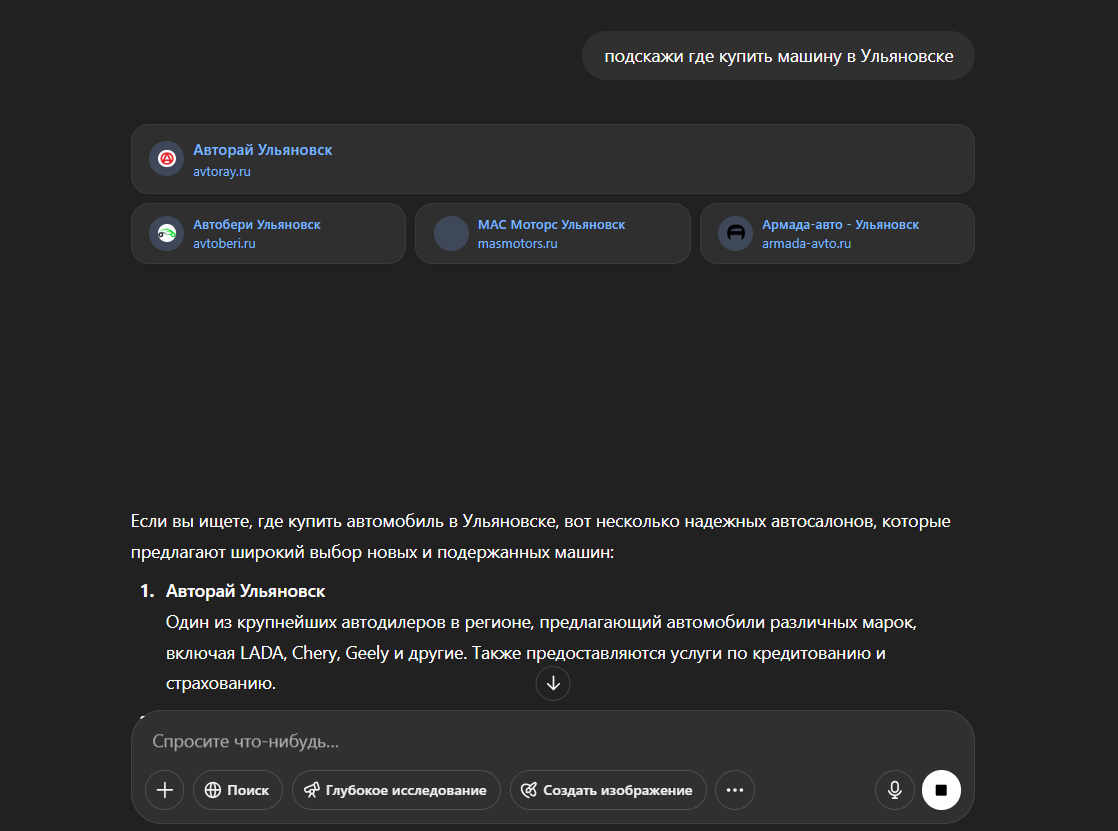Click the Авторай red logo icon
This screenshot has width=1118, height=831.
pyautogui.click(x=166, y=158)
